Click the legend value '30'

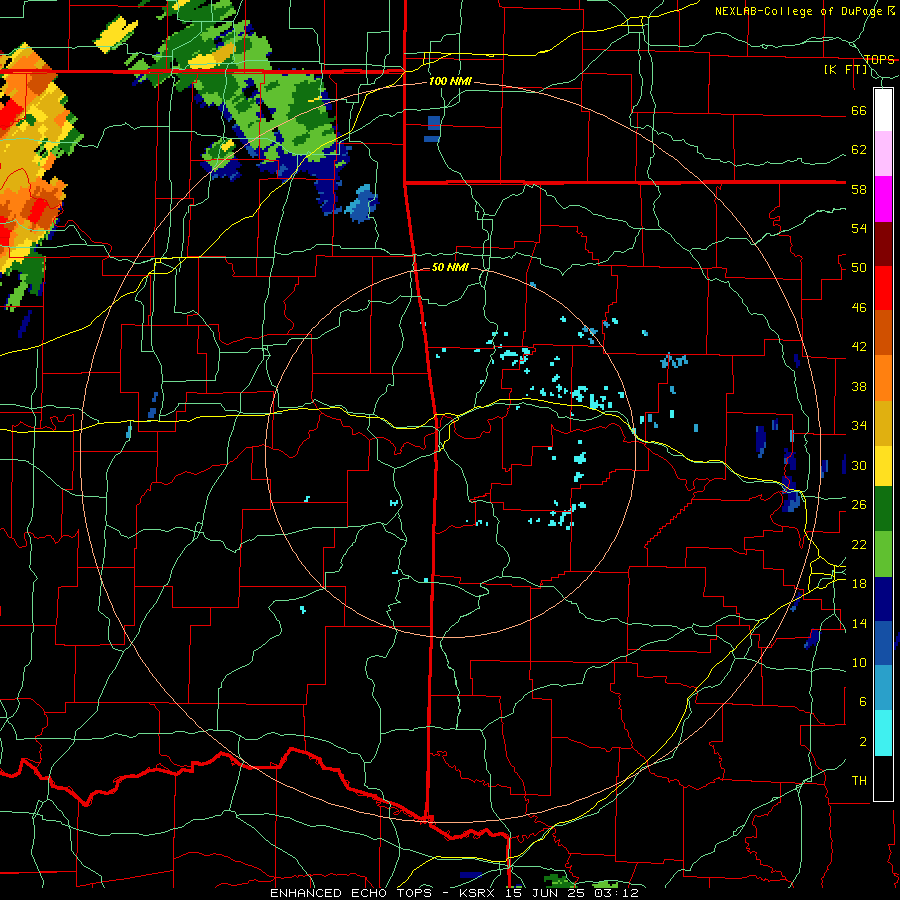click(x=859, y=465)
